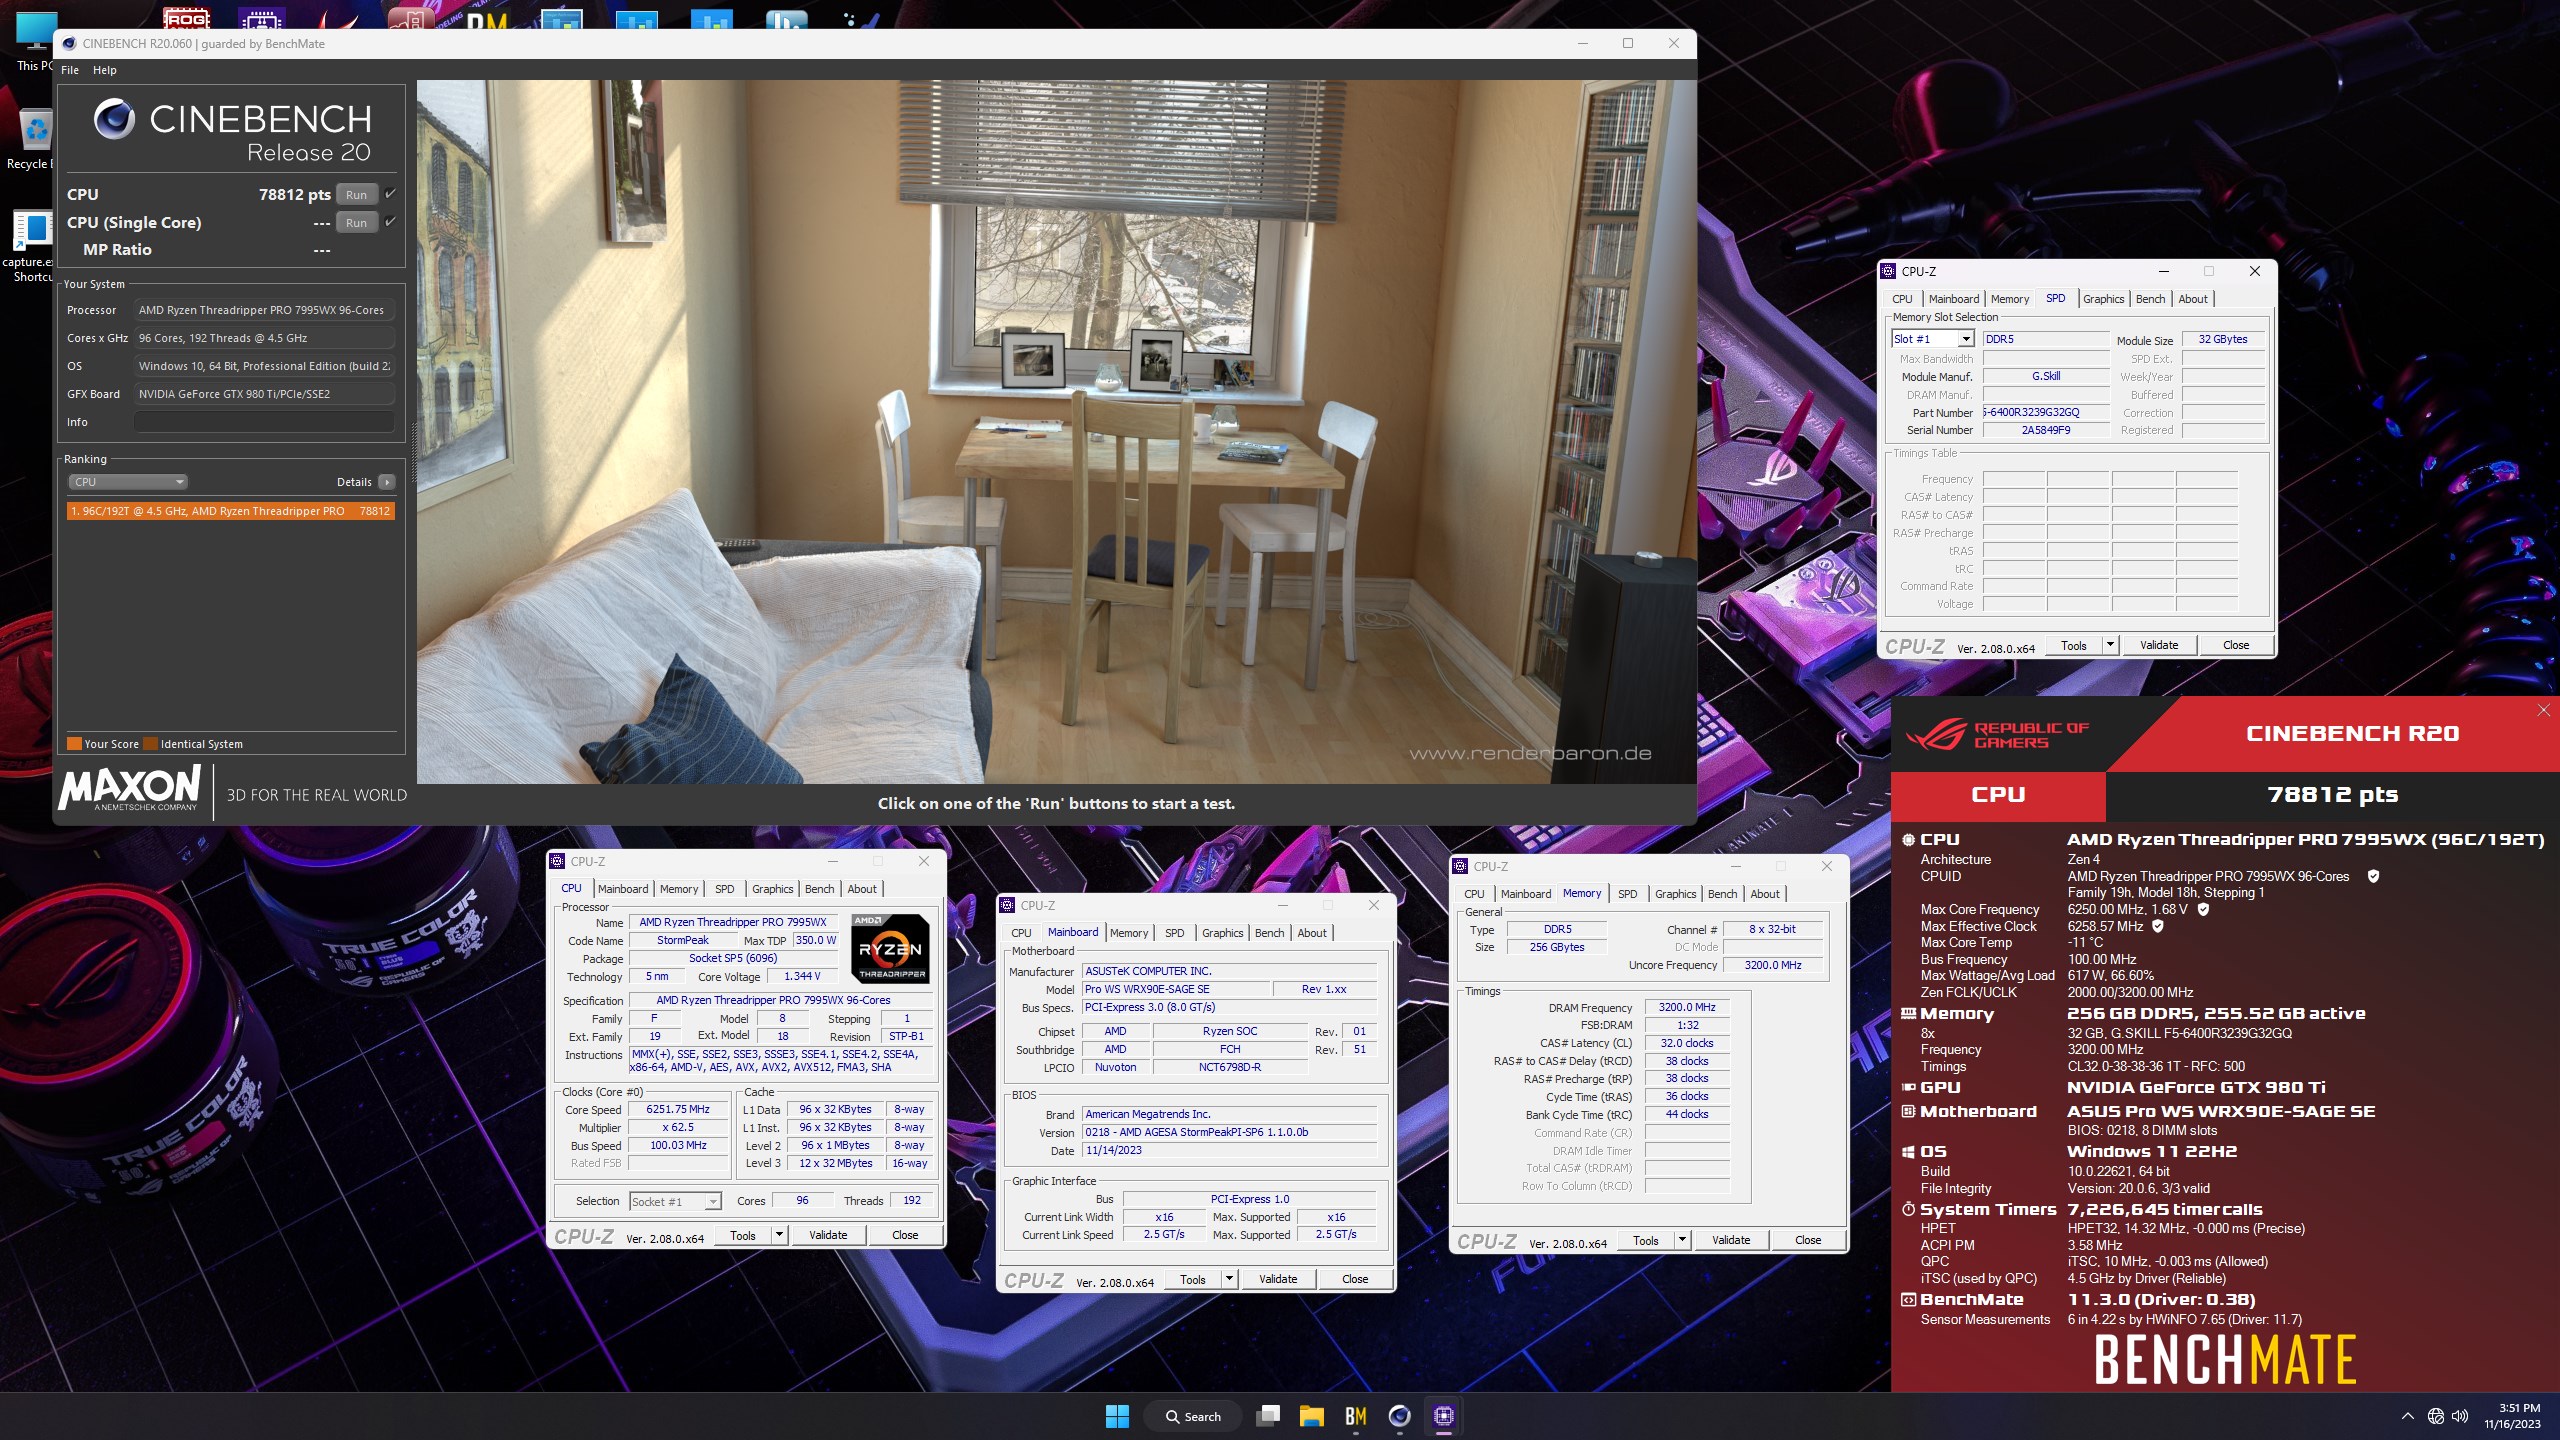
Task: Click the Info input field in Cinebench
Action: point(264,422)
